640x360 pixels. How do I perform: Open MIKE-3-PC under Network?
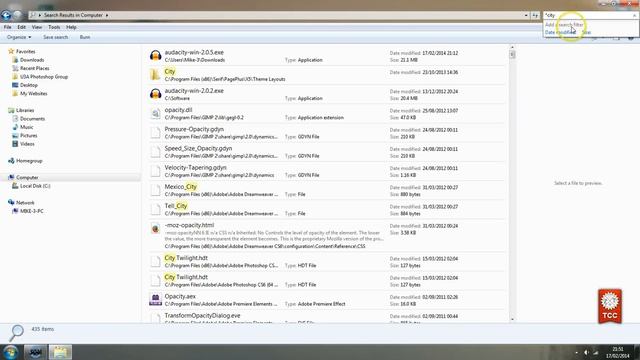pyautogui.click(x=31, y=211)
